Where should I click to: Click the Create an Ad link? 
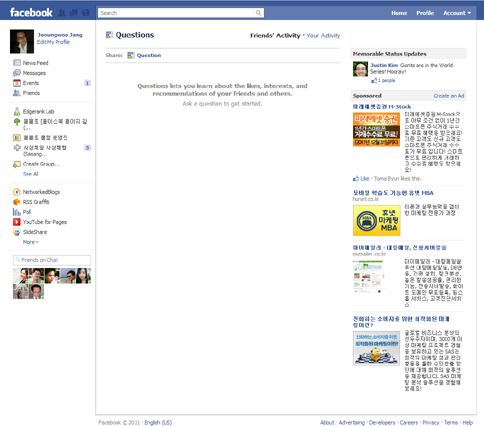point(449,96)
